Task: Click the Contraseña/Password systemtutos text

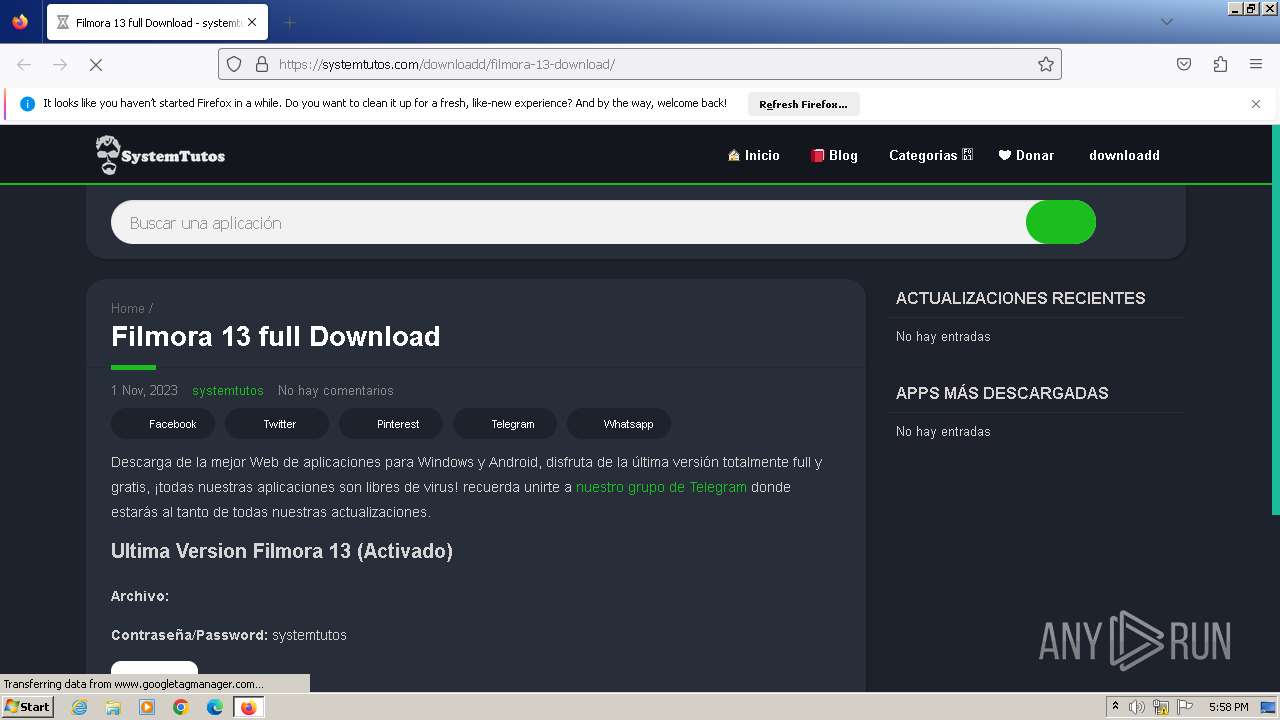Action: (229, 635)
